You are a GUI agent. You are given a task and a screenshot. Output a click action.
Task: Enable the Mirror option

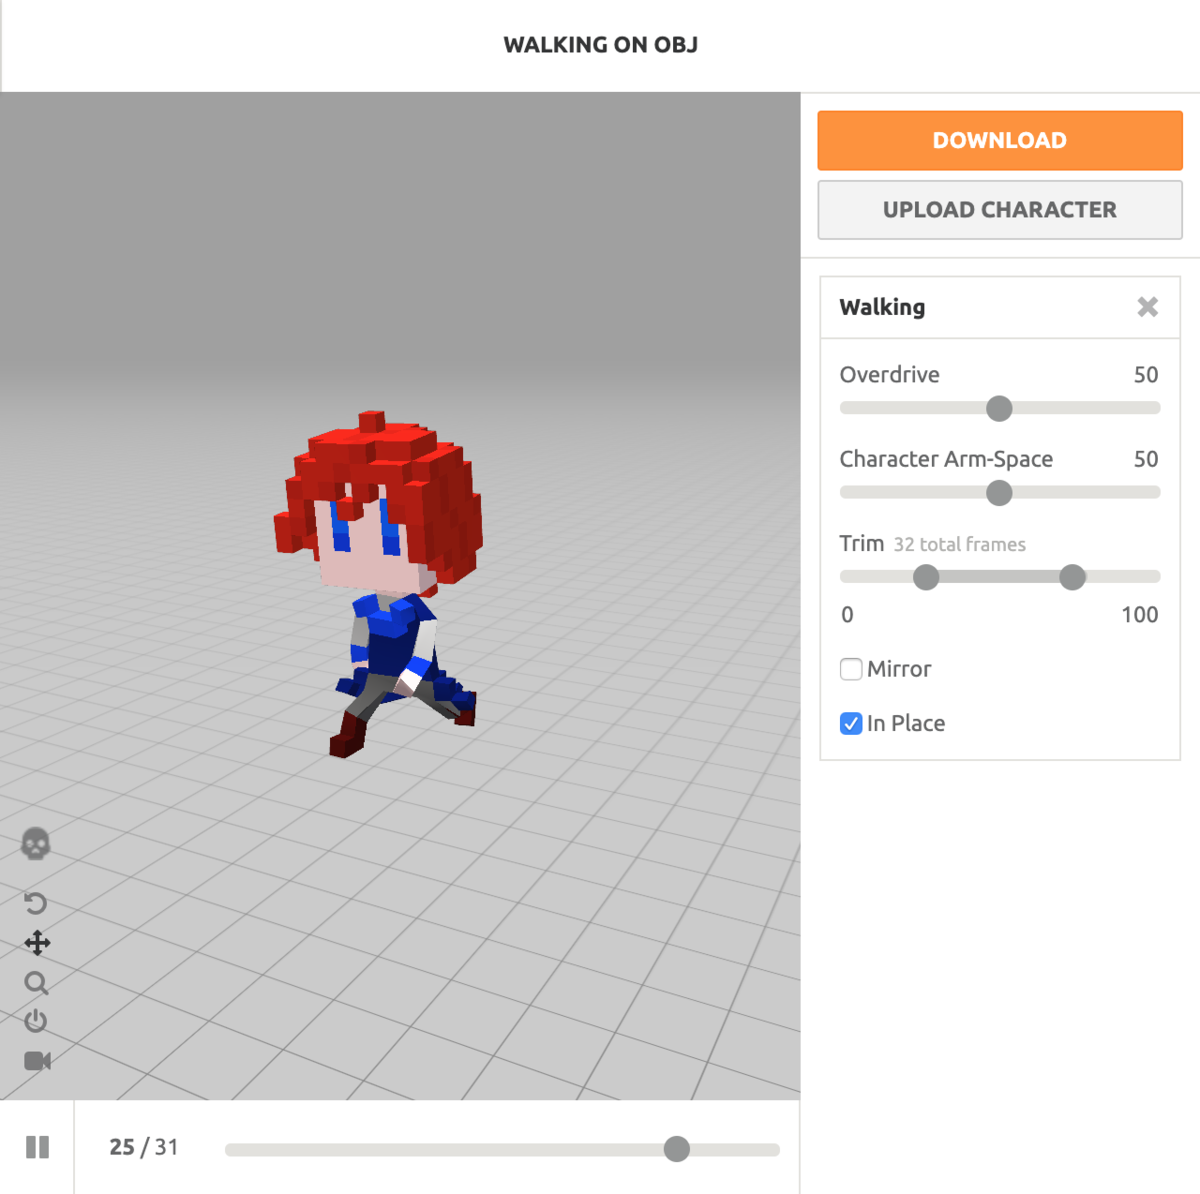(850, 668)
